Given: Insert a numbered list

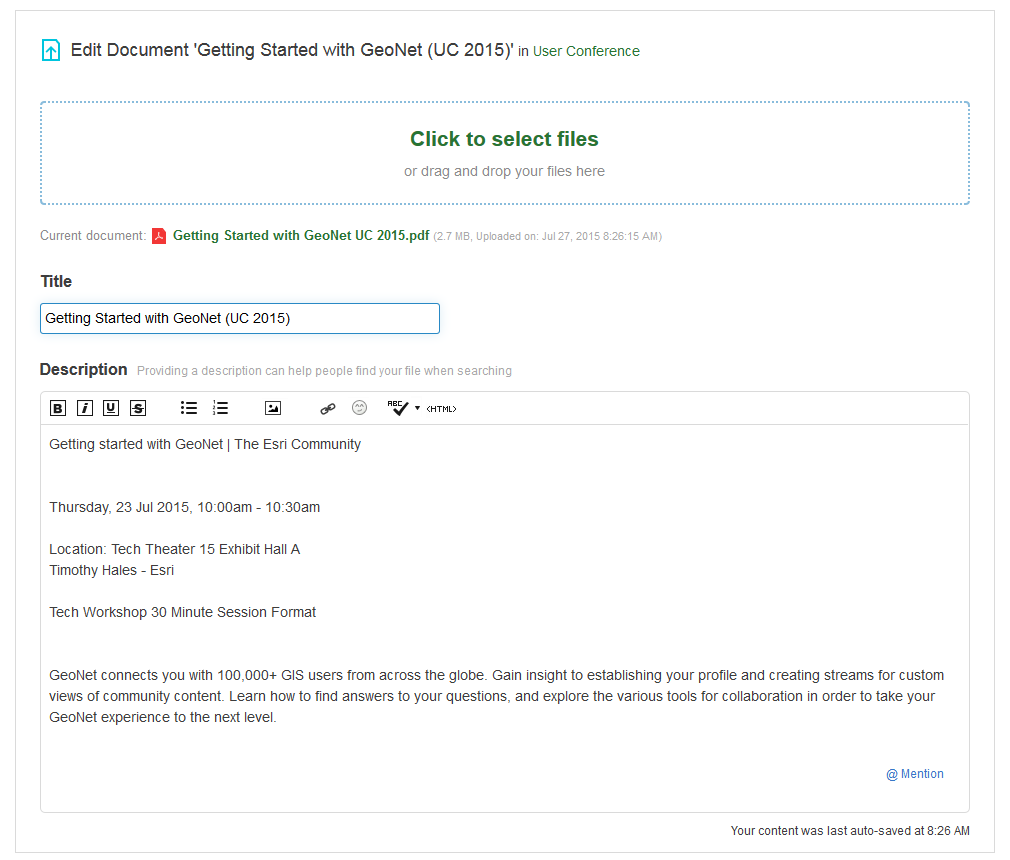Looking at the screenshot, I should point(220,408).
